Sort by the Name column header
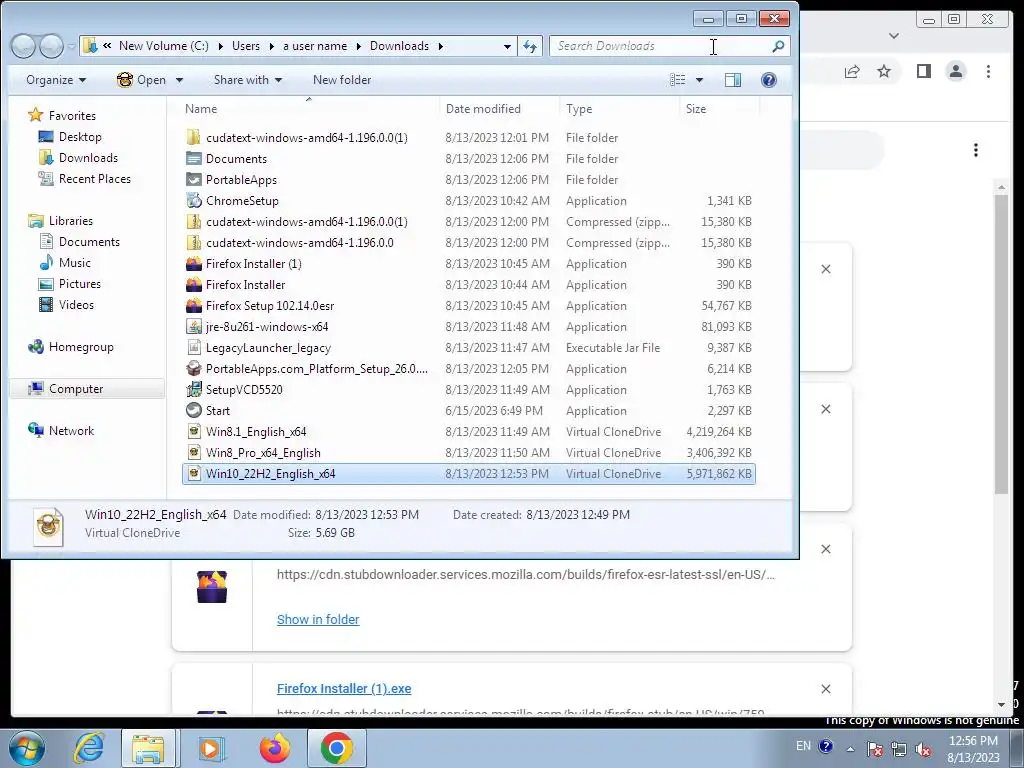Screen dimensions: 1024x768 (309, 108)
